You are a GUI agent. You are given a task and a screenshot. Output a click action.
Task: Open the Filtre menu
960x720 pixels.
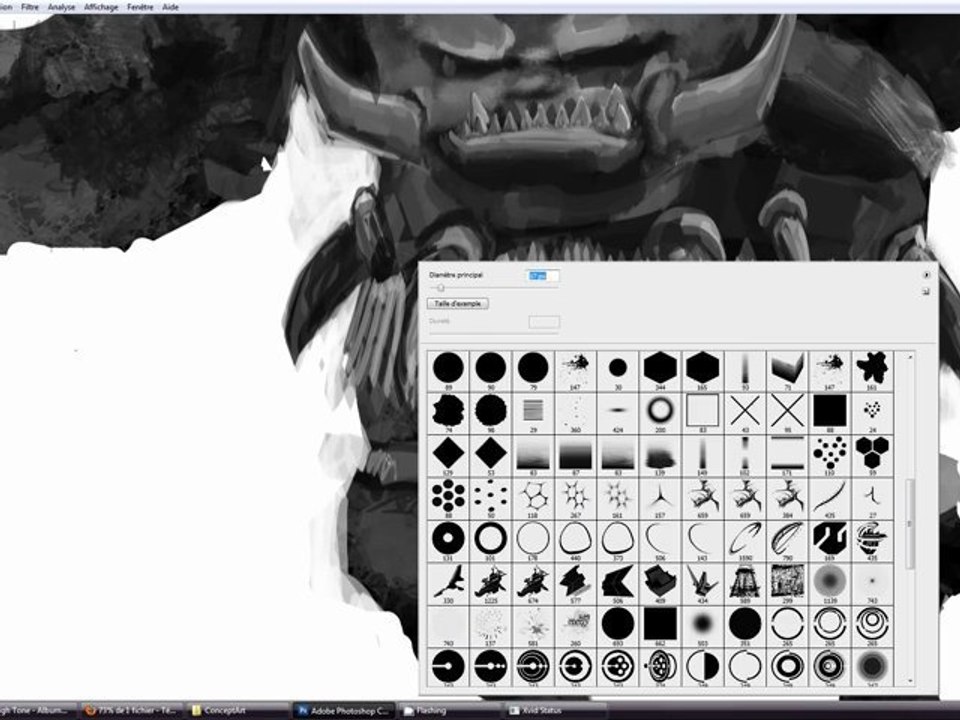29,7
